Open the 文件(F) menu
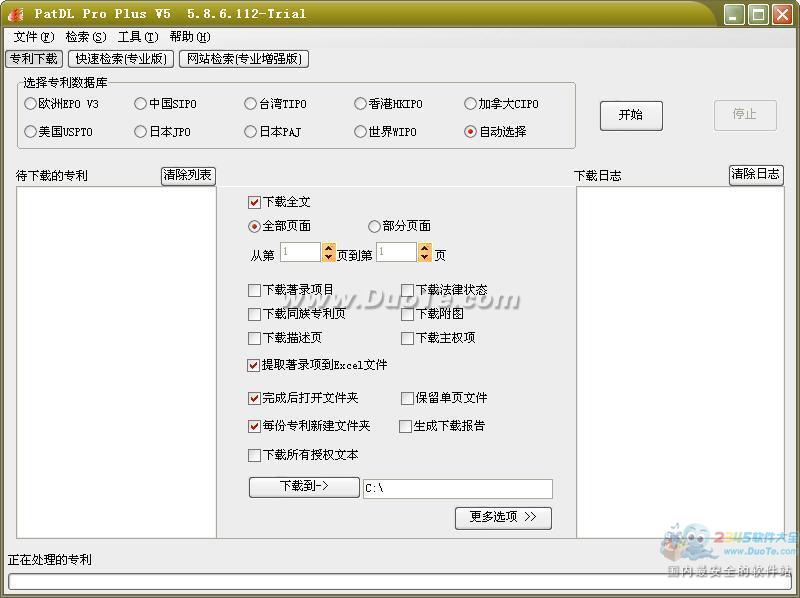800x598 pixels. point(34,37)
